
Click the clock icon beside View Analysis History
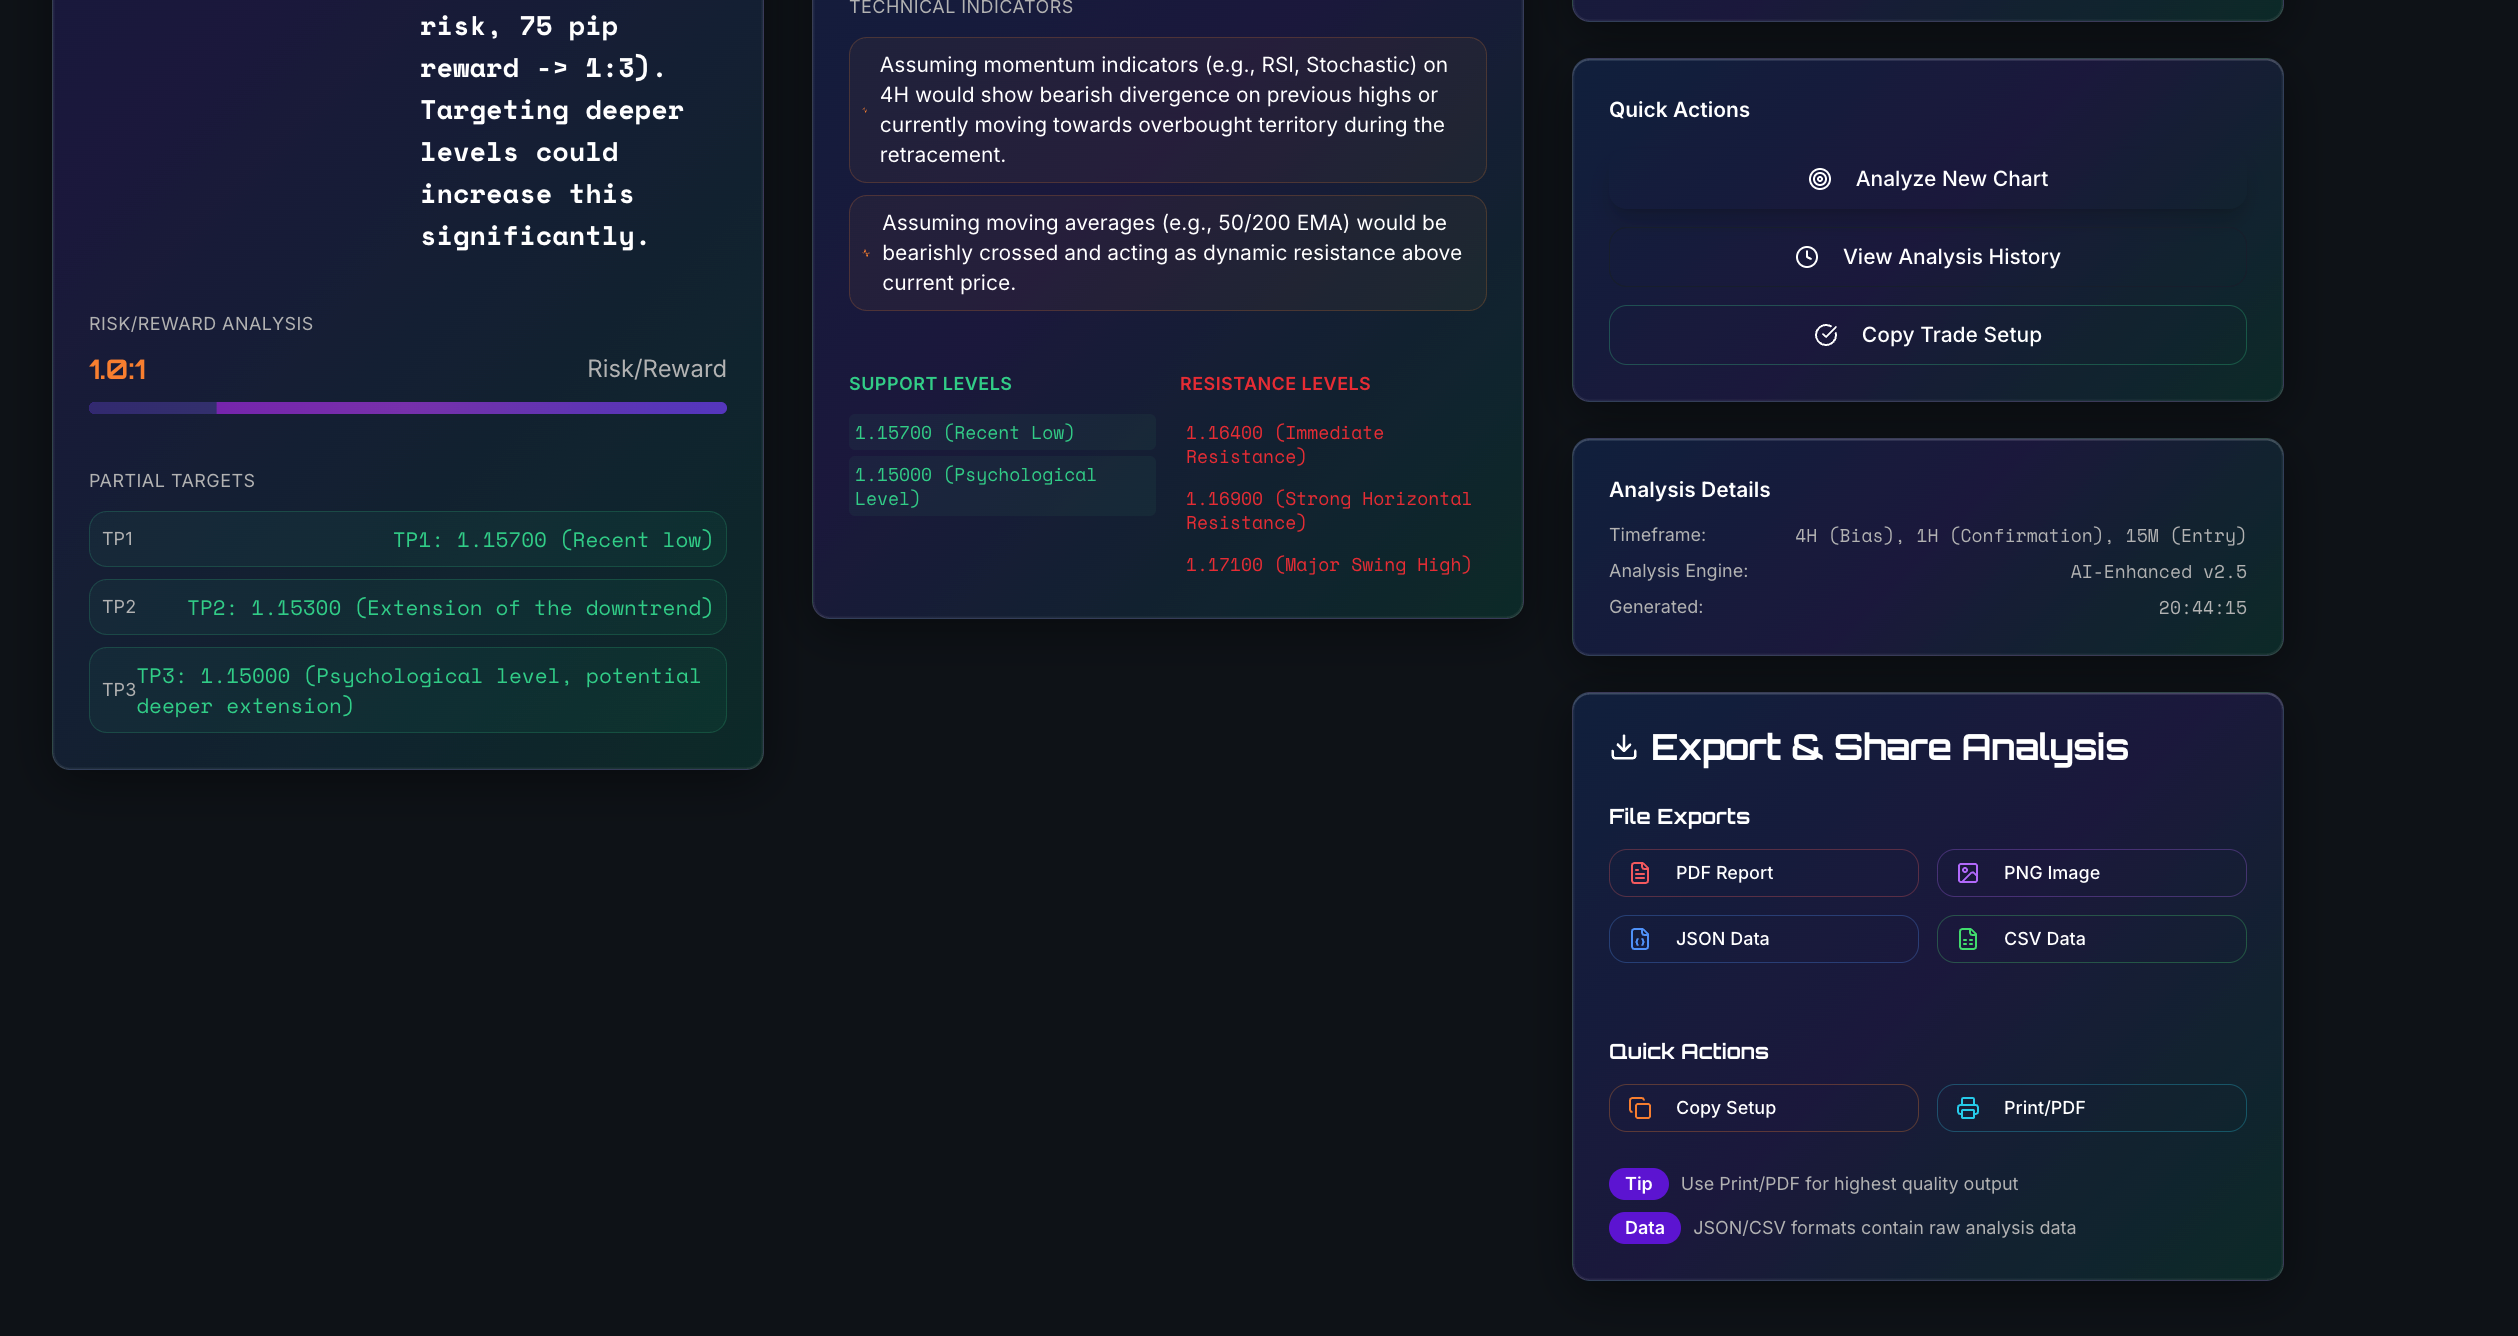point(1807,257)
